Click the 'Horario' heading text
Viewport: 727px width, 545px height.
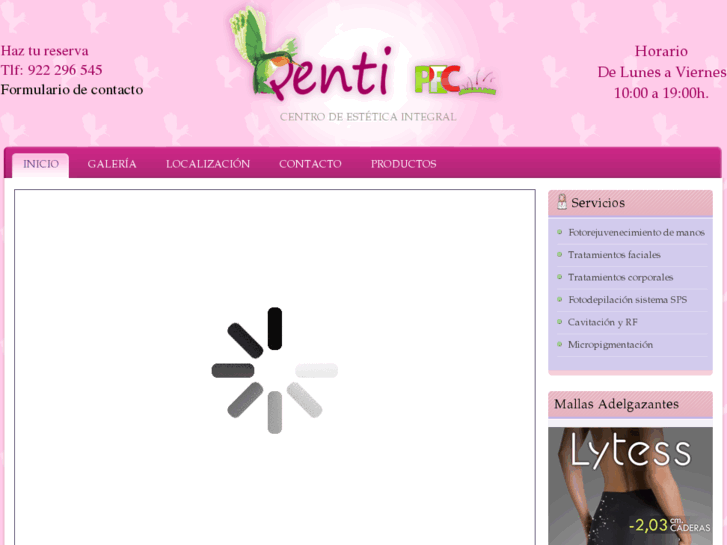pos(661,51)
